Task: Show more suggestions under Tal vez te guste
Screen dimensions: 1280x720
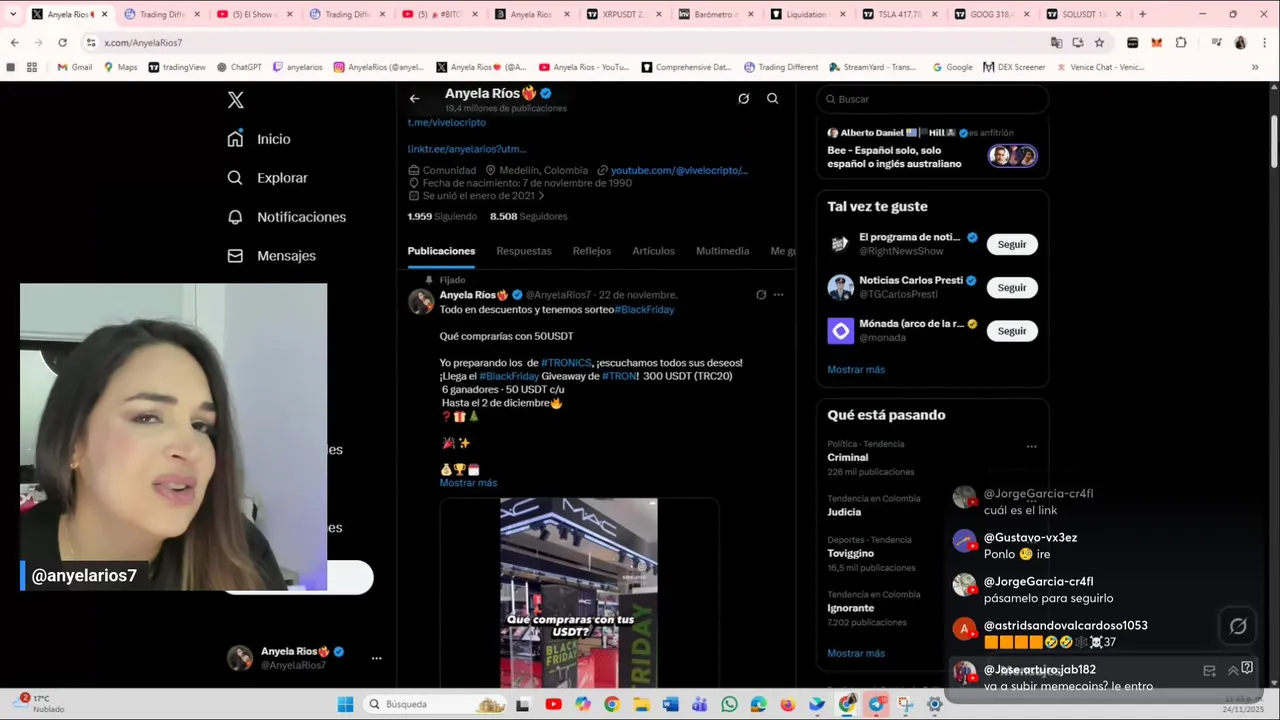Action: pyautogui.click(x=856, y=370)
